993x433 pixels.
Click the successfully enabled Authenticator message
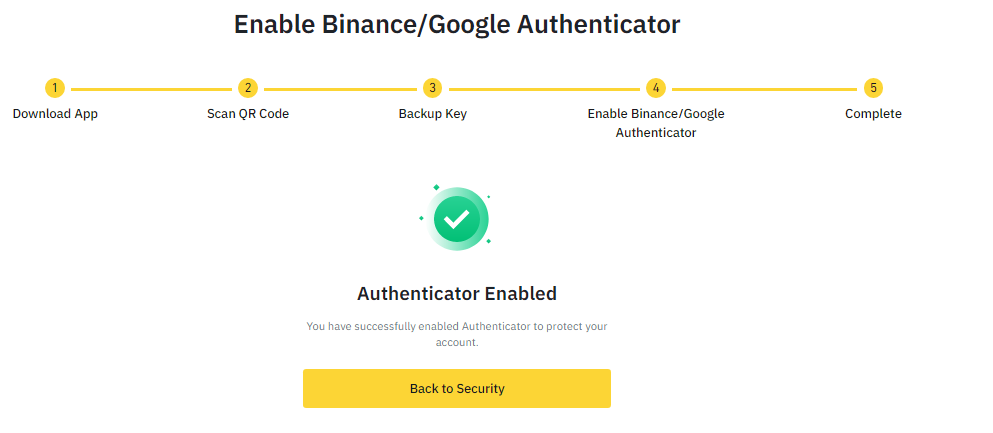pos(457,334)
